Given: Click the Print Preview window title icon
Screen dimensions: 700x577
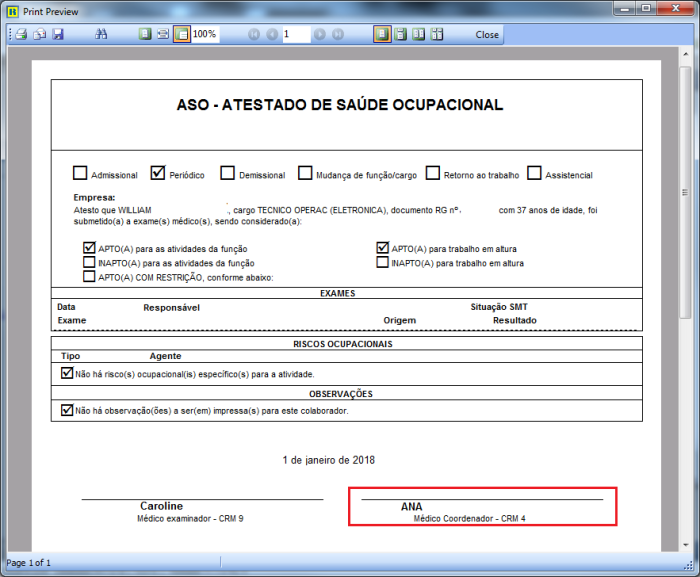Looking at the screenshot, I should click(x=11, y=9).
